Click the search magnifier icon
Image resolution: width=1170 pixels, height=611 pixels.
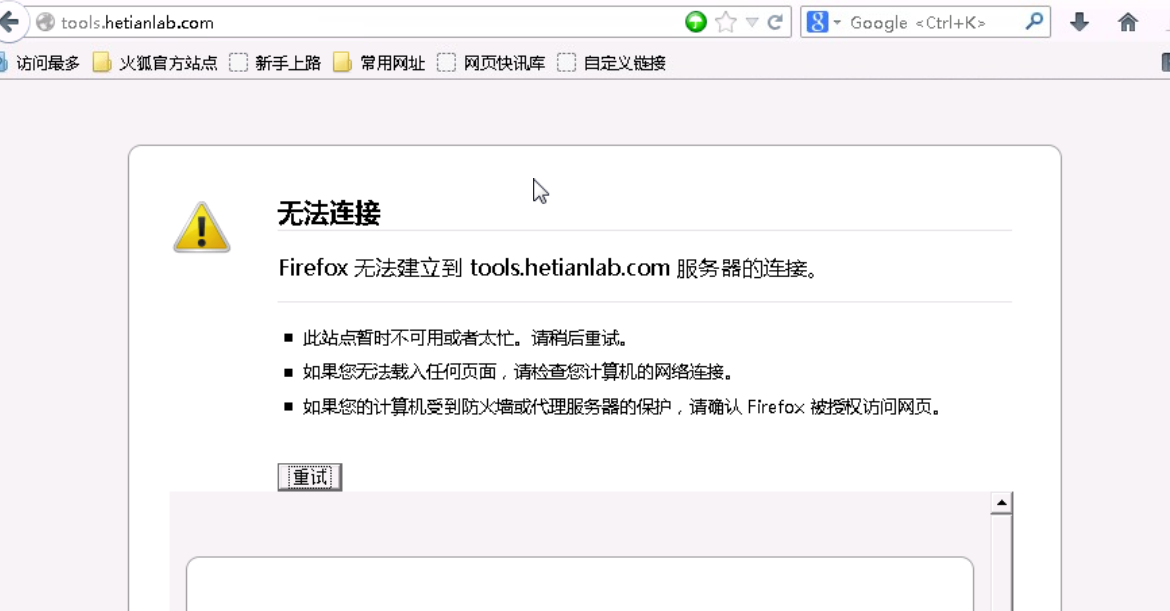click(x=1034, y=22)
